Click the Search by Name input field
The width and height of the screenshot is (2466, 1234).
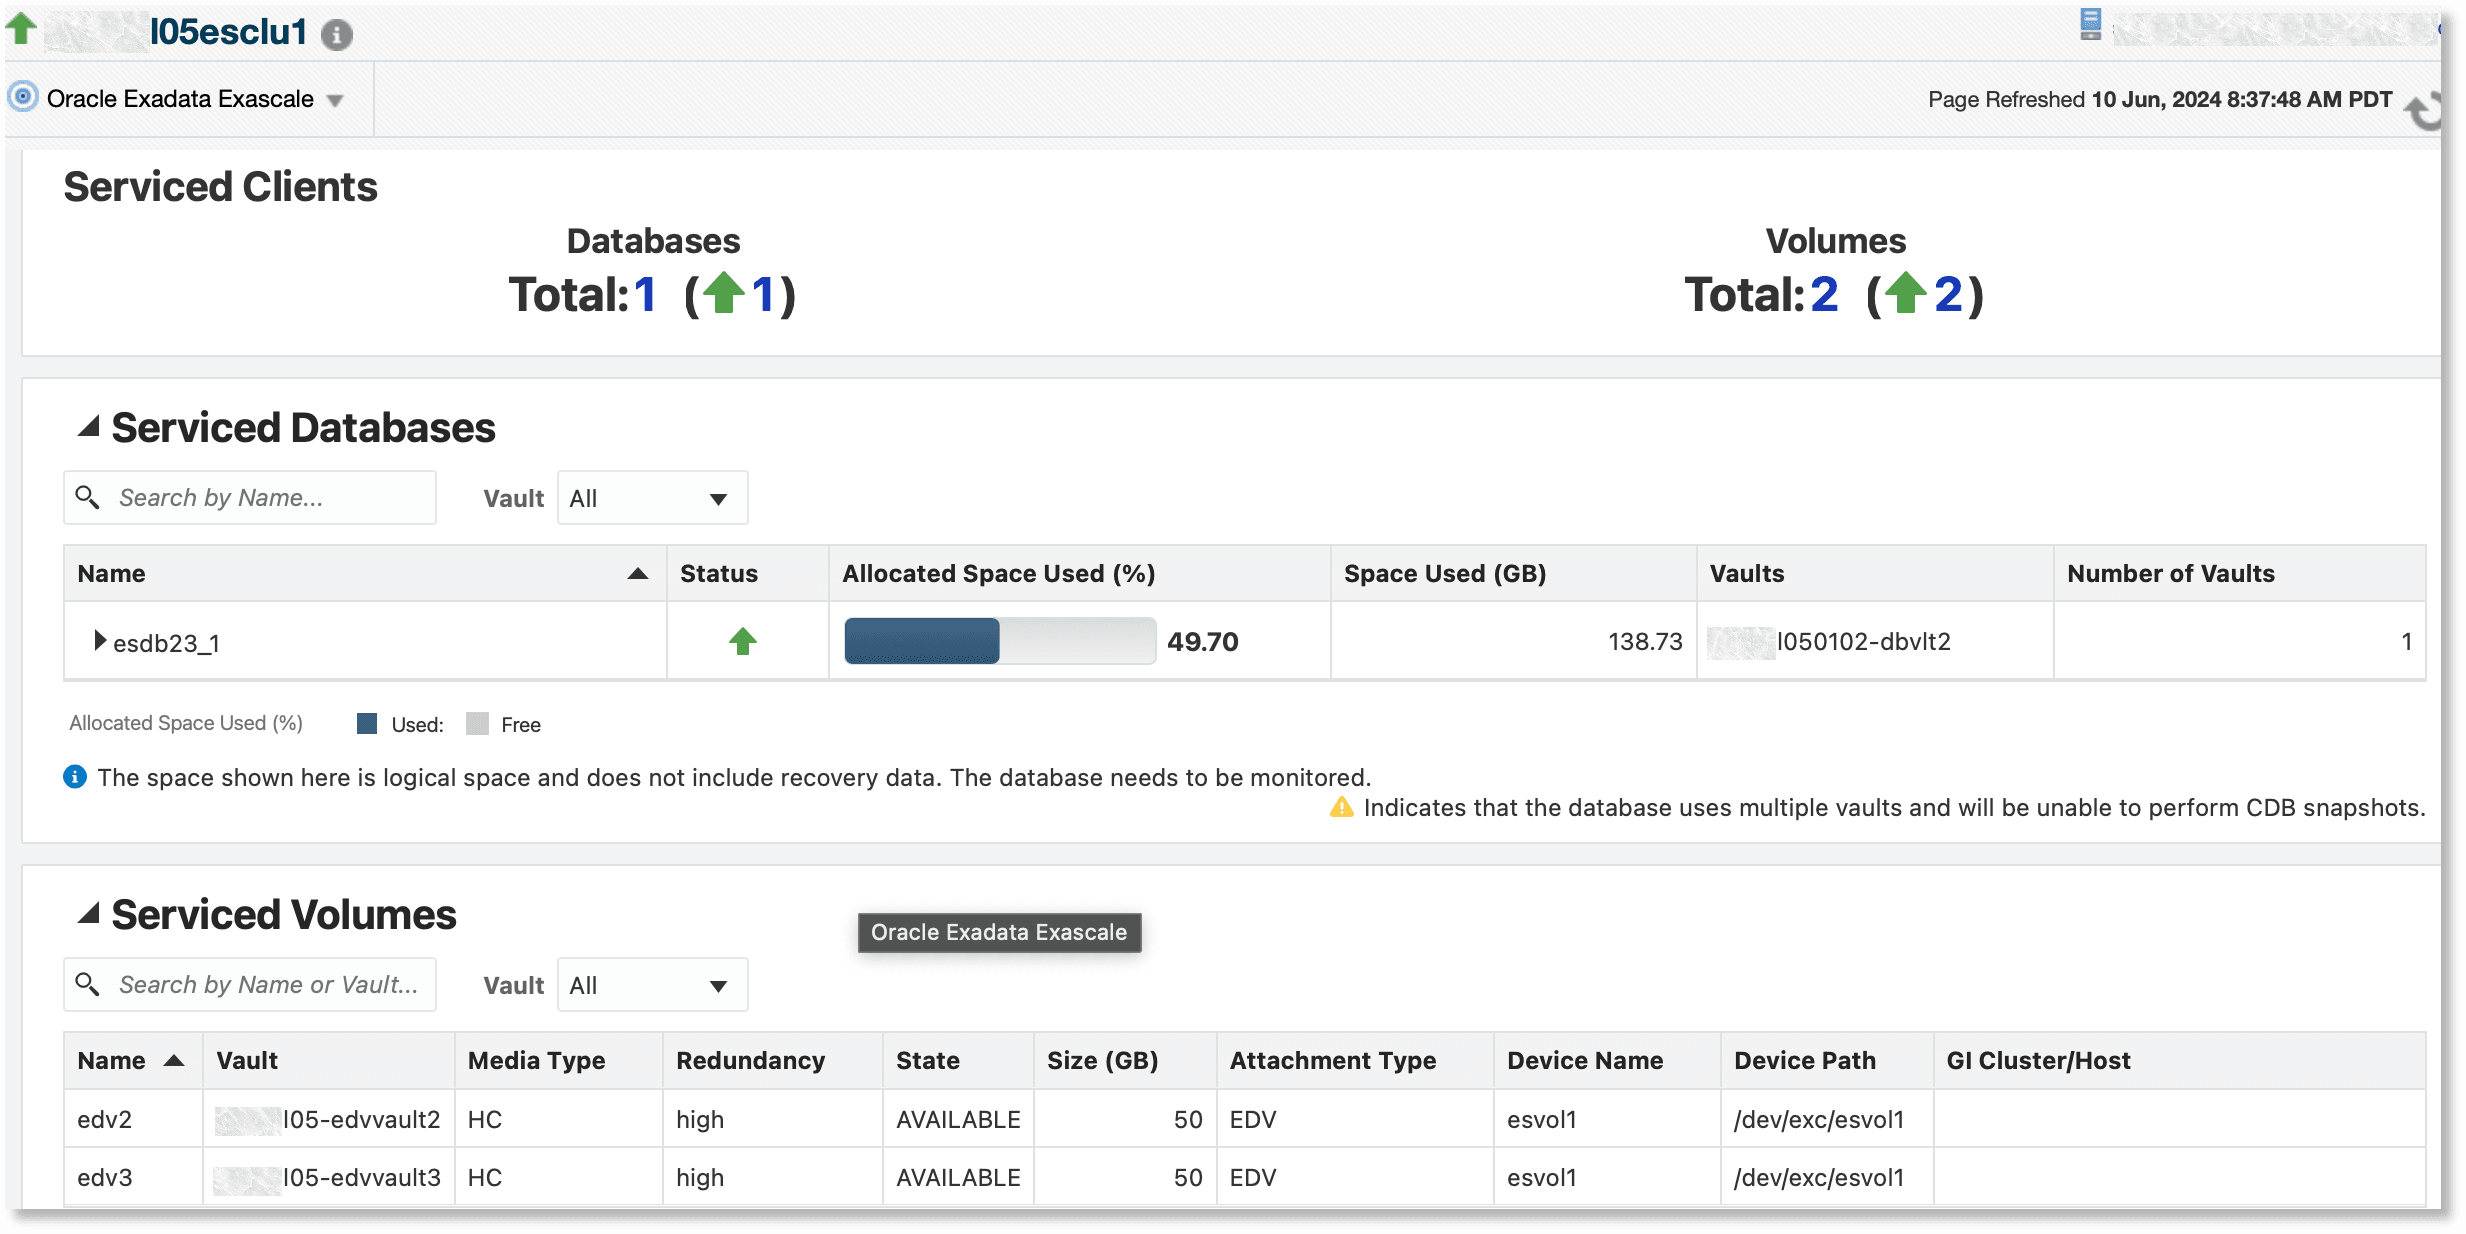270,497
